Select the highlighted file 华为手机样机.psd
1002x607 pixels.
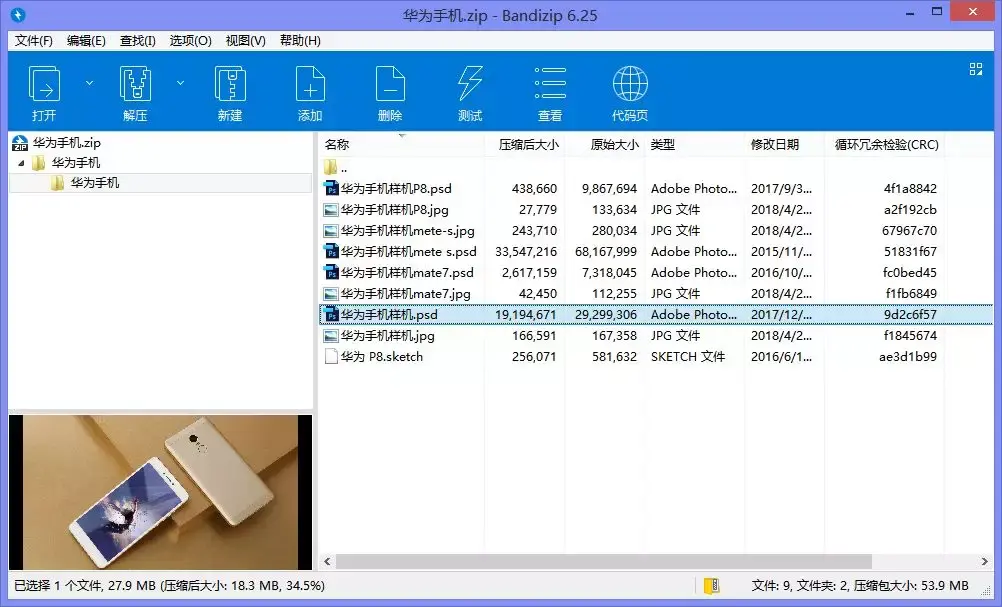point(389,315)
